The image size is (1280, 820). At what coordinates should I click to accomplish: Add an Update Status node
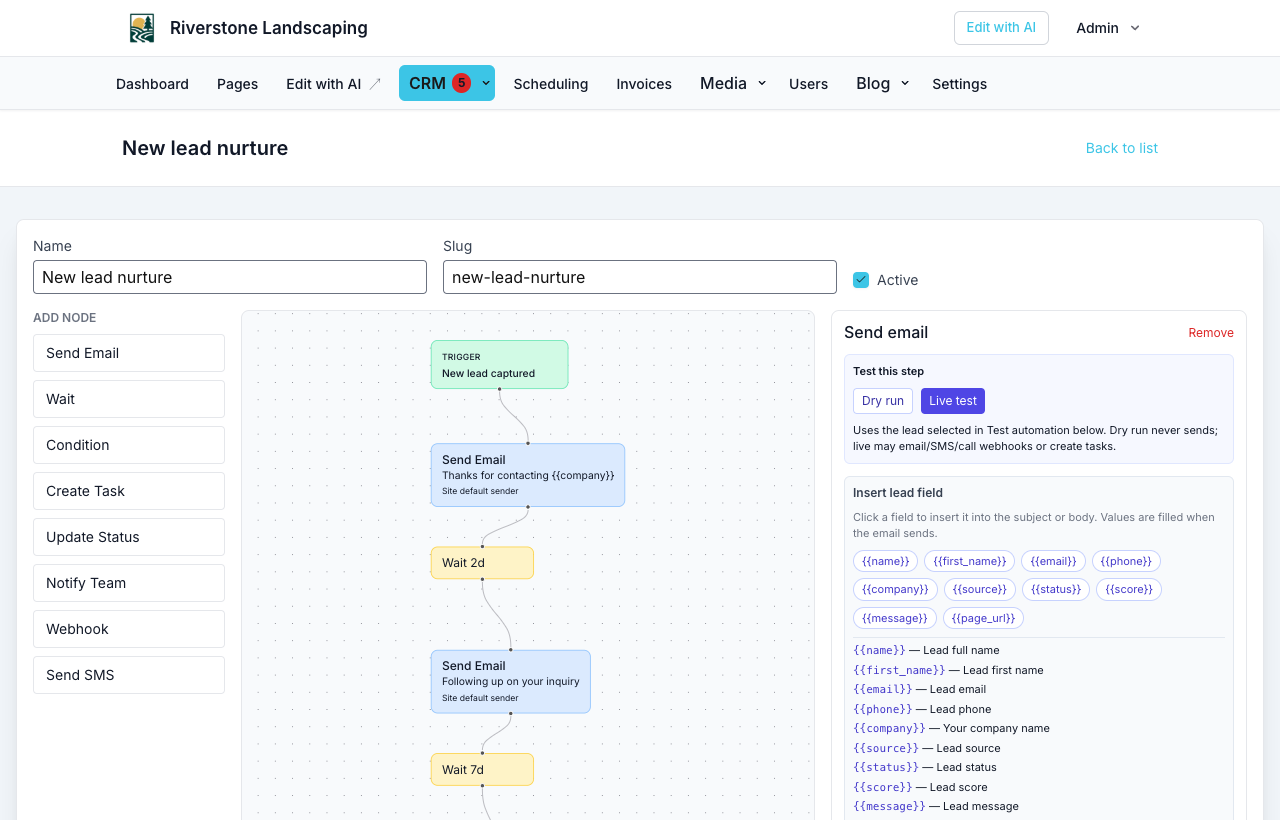point(129,537)
